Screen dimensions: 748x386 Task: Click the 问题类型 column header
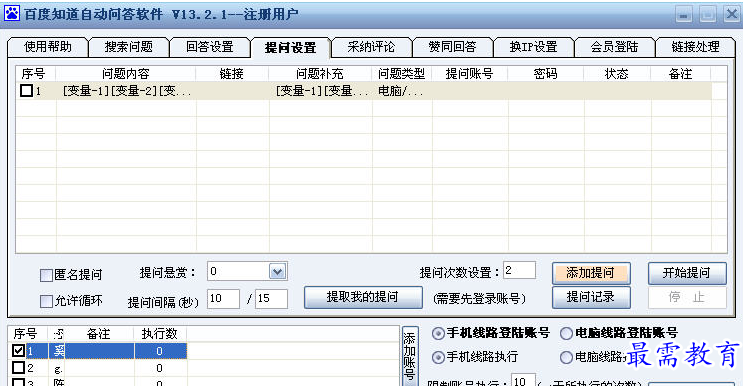pyautogui.click(x=402, y=74)
